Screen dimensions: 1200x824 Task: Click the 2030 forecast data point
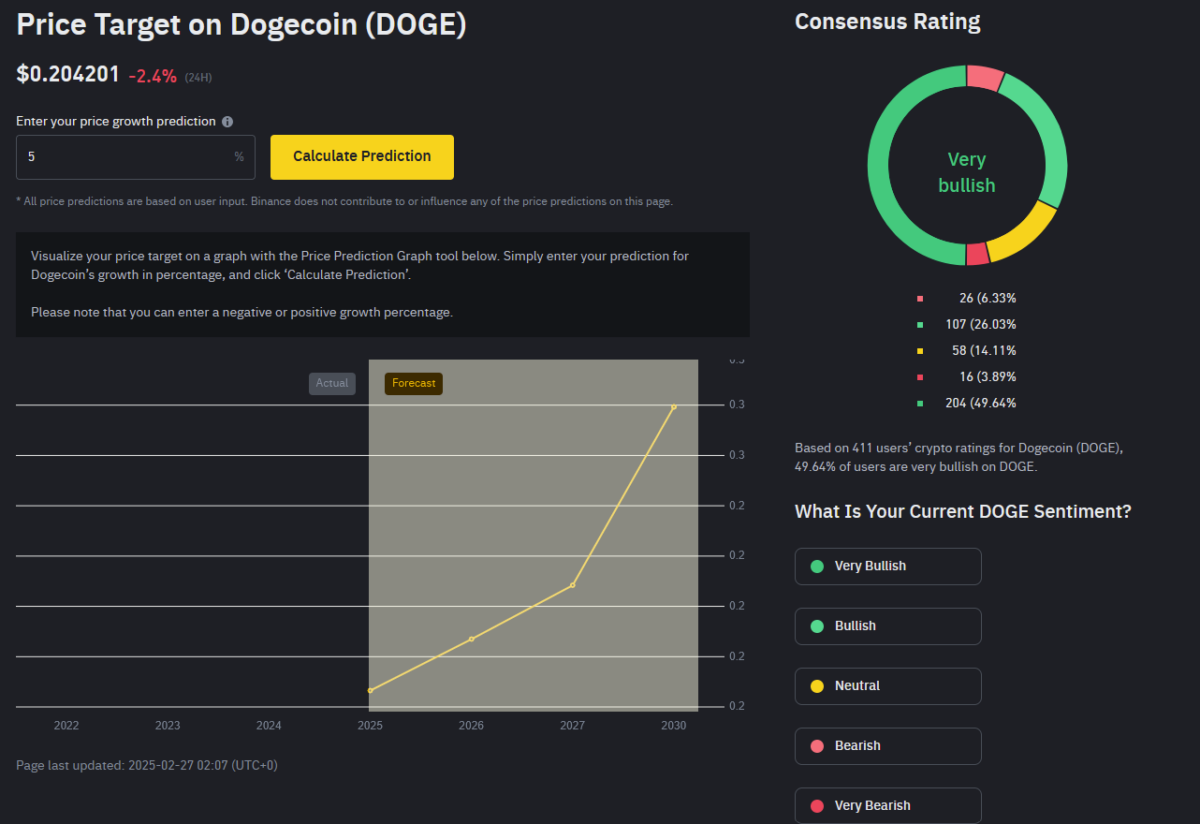(x=674, y=407)
